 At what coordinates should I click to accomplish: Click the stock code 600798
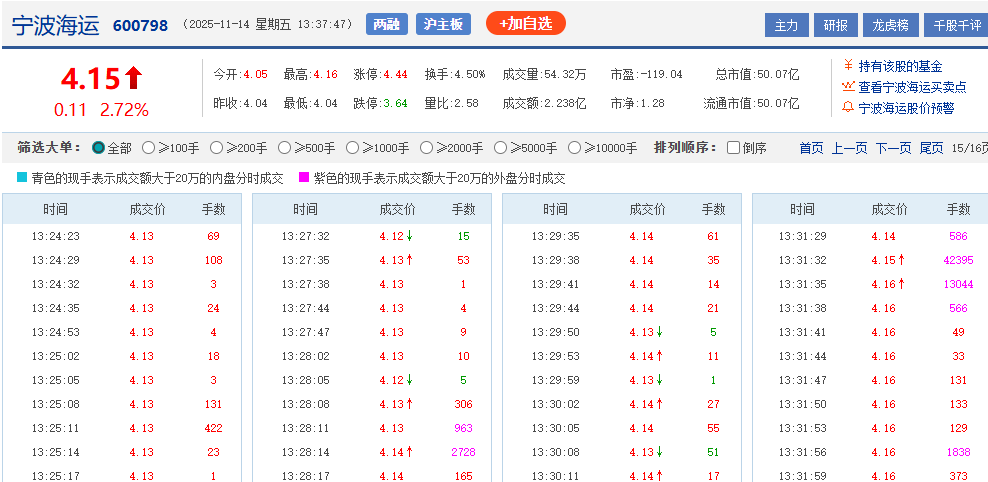[141, 25]
